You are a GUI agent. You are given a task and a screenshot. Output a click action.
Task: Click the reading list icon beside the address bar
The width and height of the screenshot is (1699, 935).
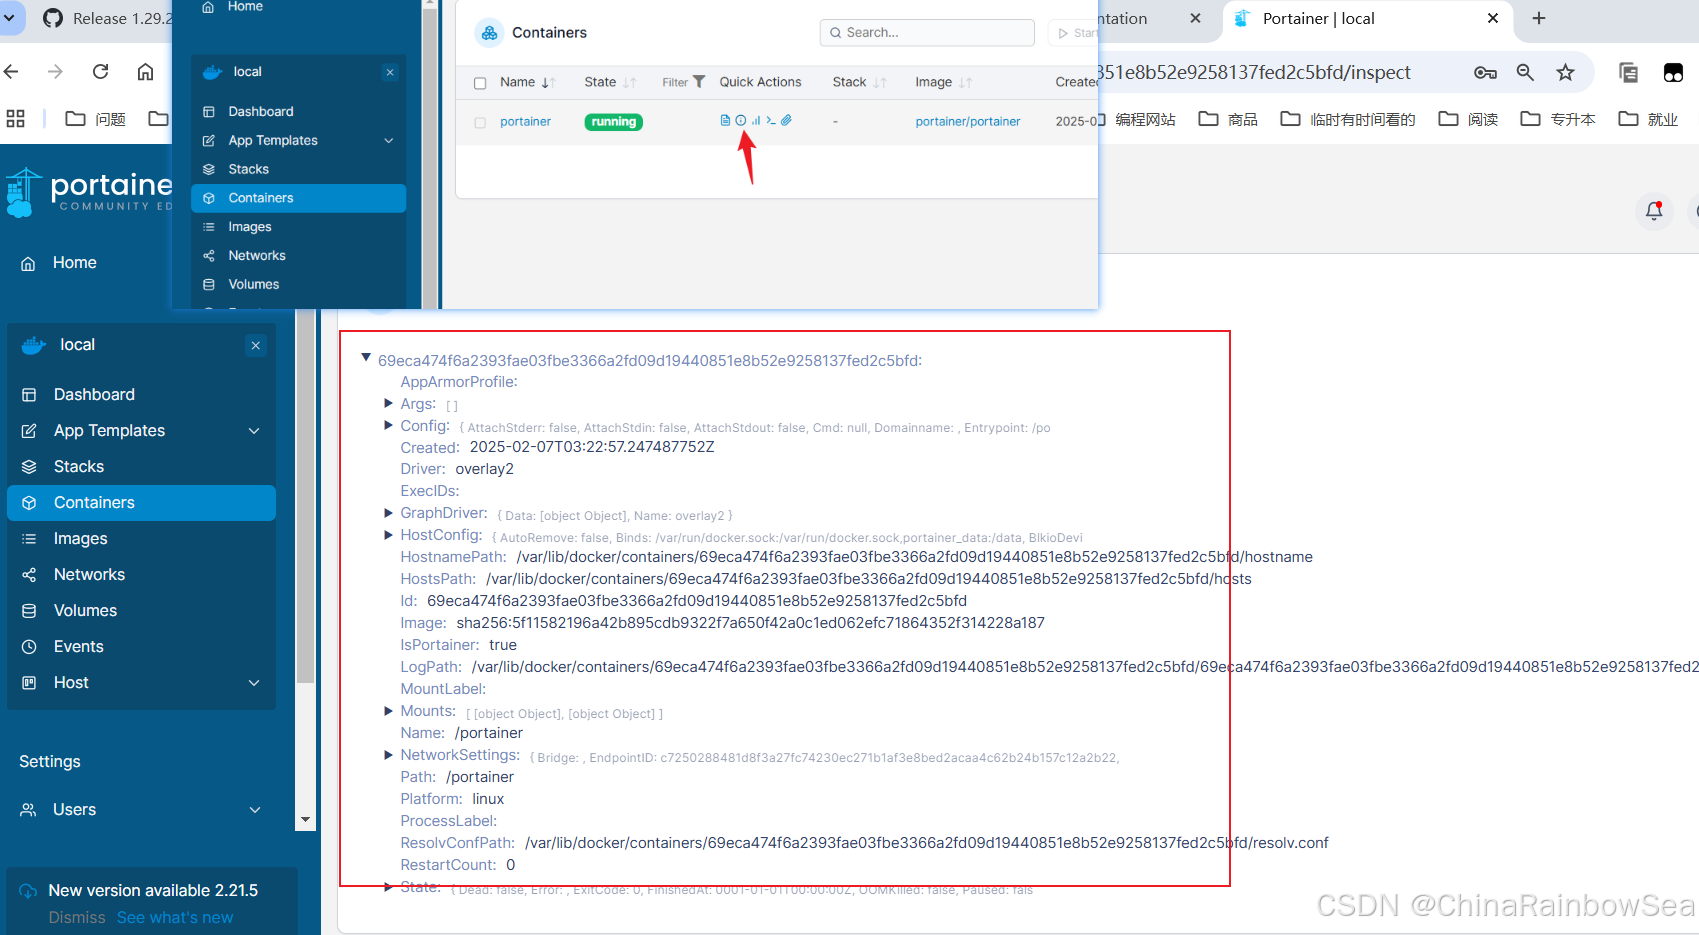(1628, 72)
